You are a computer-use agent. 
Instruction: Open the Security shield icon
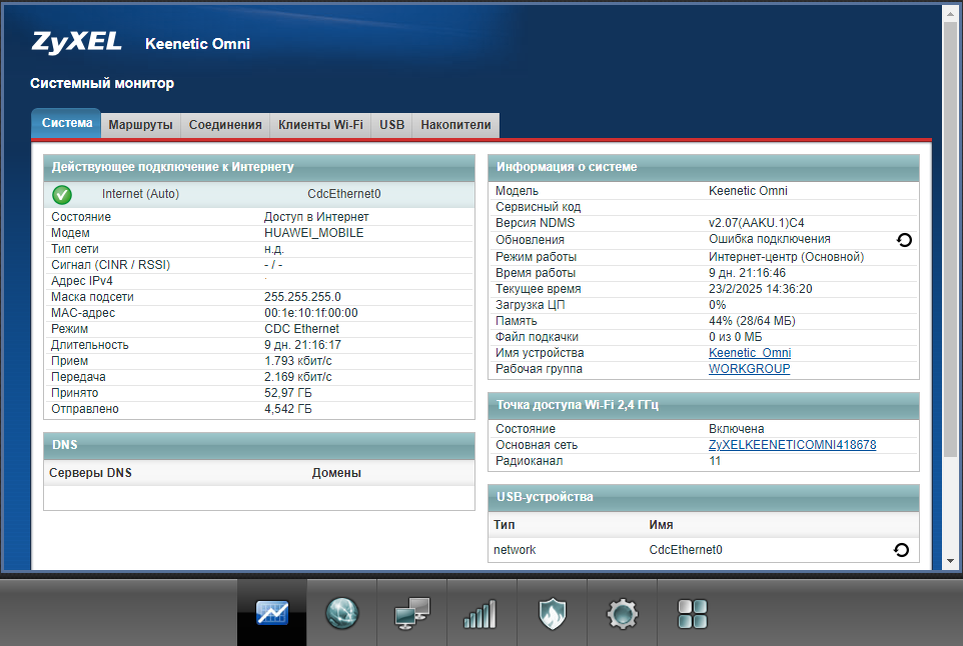[552, 614]
